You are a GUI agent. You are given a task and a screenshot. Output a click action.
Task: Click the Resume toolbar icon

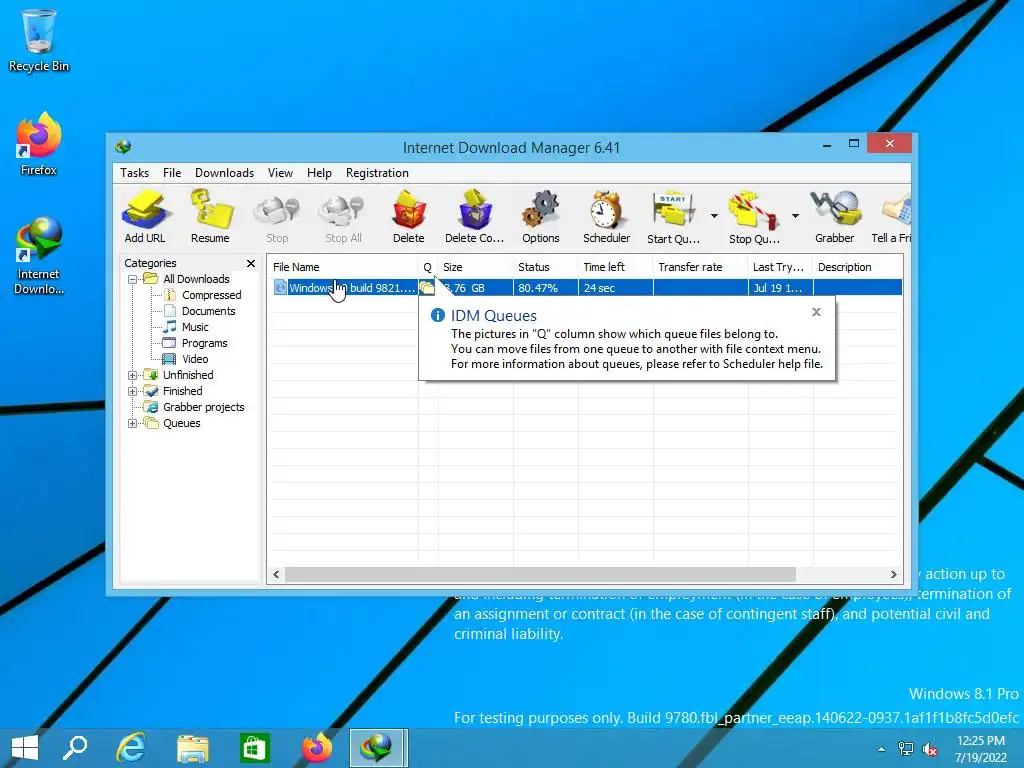210,217
